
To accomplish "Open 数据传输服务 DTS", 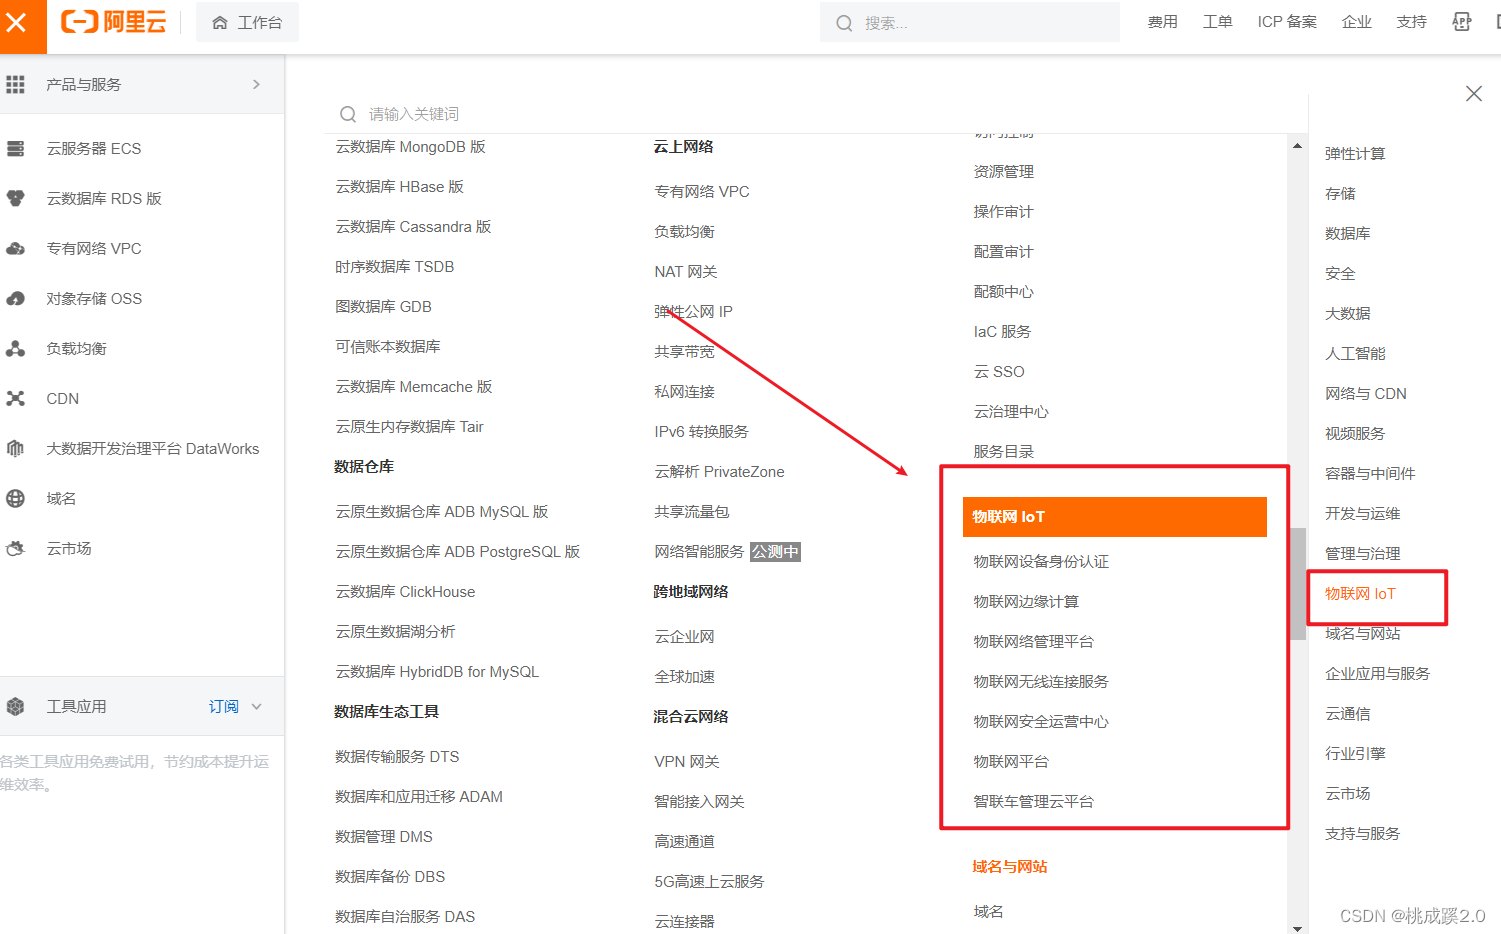I will (397, 757).
